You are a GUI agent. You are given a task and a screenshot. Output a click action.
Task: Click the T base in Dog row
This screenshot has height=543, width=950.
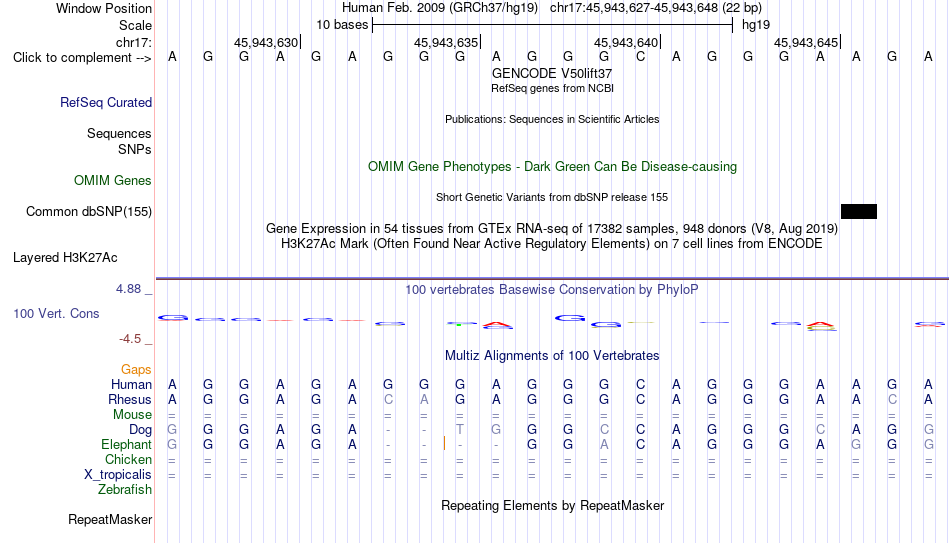460,430
